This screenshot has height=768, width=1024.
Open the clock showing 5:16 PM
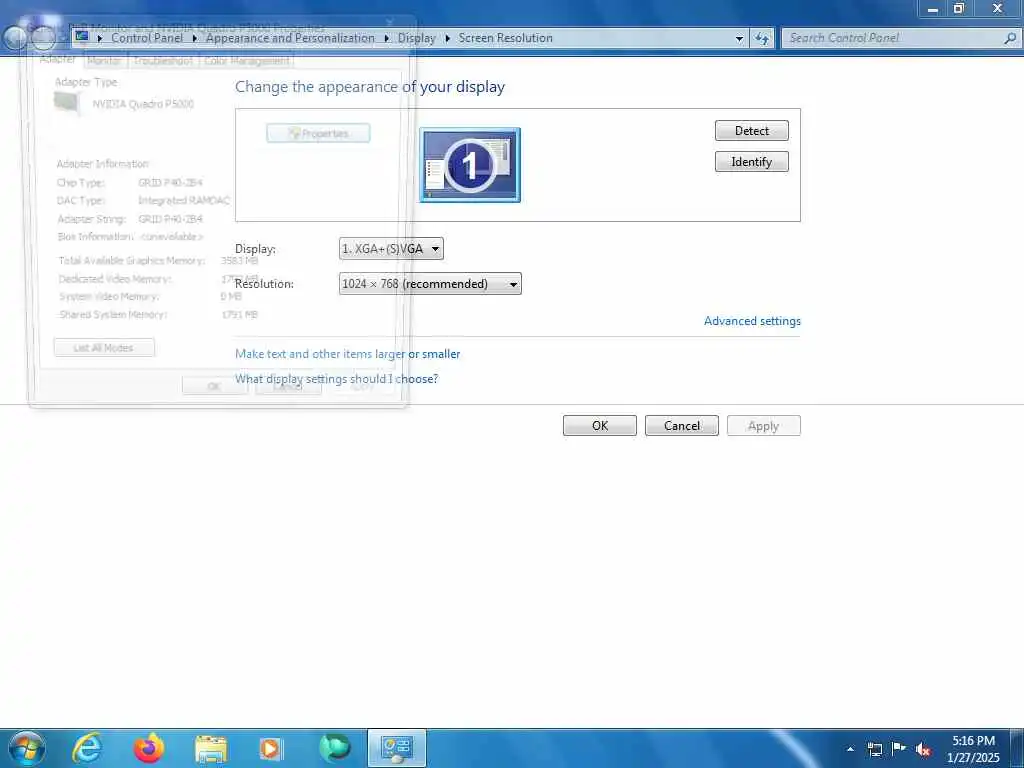coord(973,748)
